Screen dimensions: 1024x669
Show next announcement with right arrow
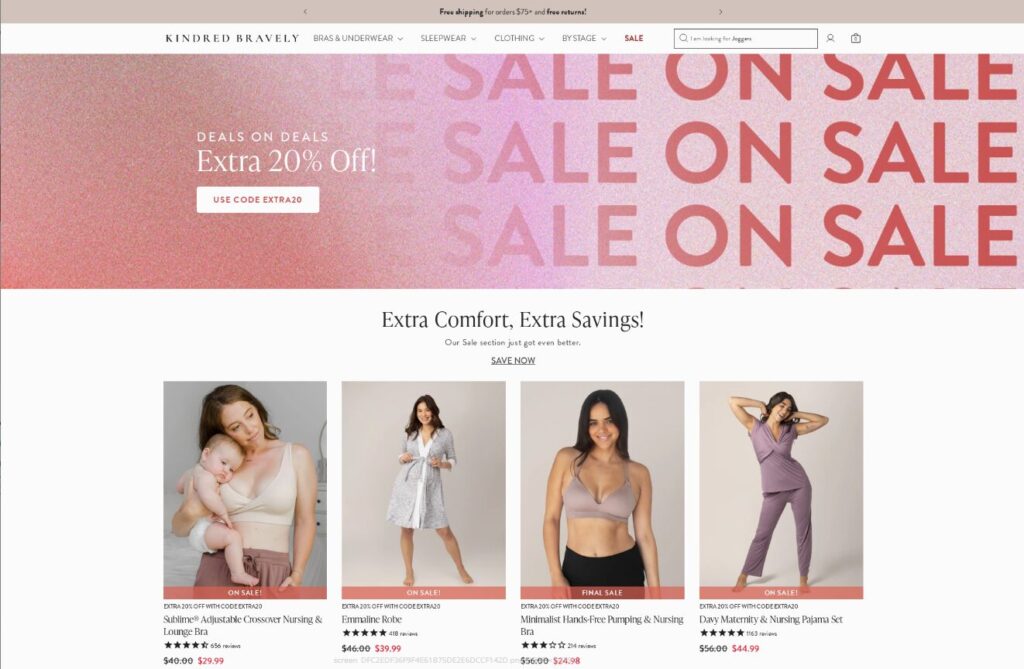click(x=720, y=12)
